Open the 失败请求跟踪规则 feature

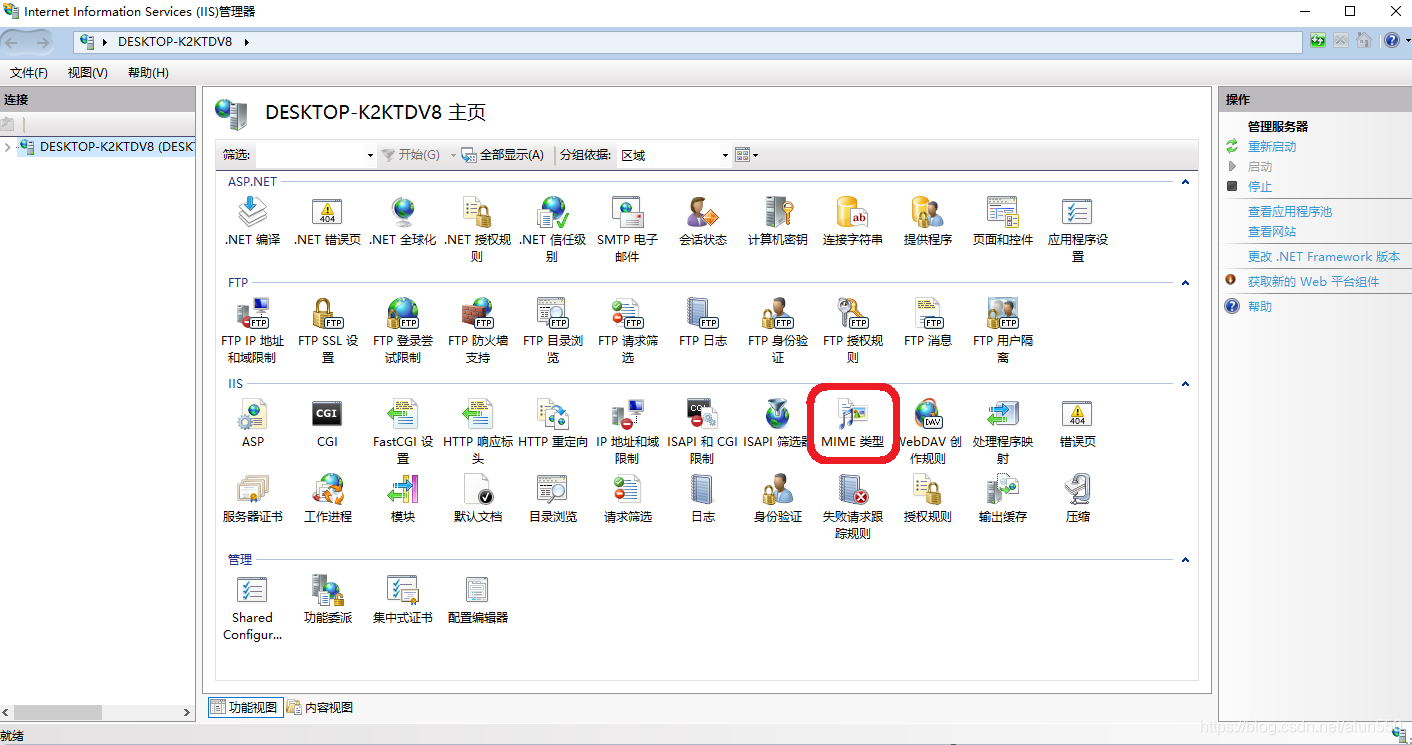tap(853, 507)
